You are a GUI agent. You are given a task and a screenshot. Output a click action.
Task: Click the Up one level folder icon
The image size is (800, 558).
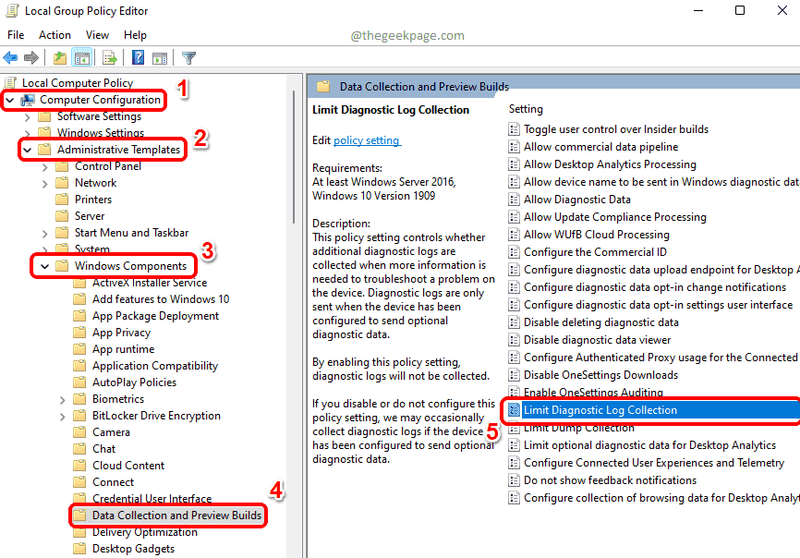60,58
